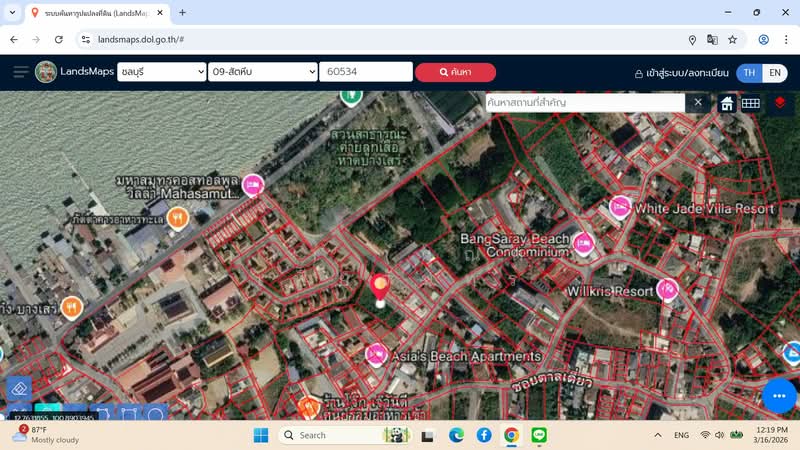This screenshot has height=450, width=800.
Task: Click the home icon on map toolbar
Action: click(727, 103)
